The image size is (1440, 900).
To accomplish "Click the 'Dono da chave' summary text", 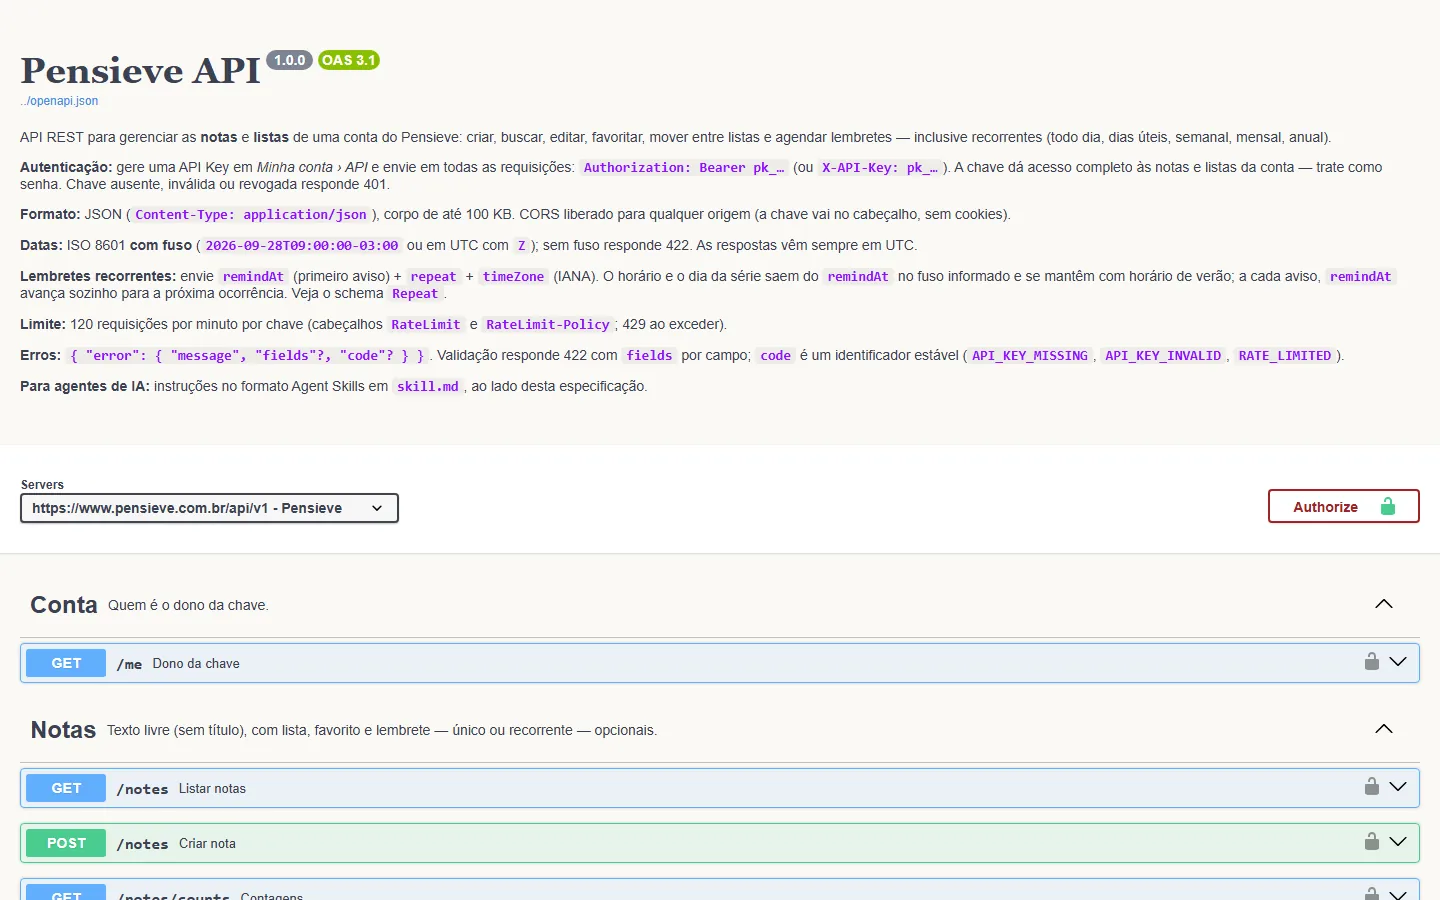I will pyautogui.click(x=196, y=663).
